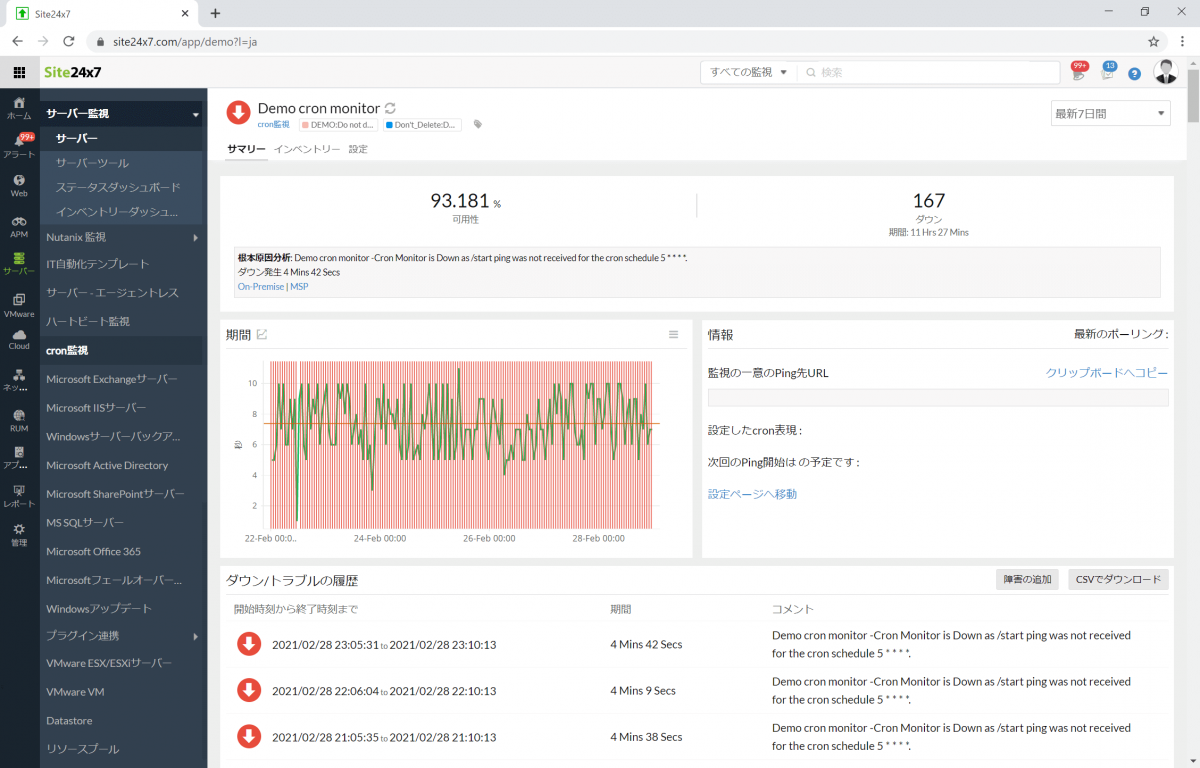Open the user profile avatar
Image resolution: width=1200 pixels, height=768 pixels.
point(1165,72)
